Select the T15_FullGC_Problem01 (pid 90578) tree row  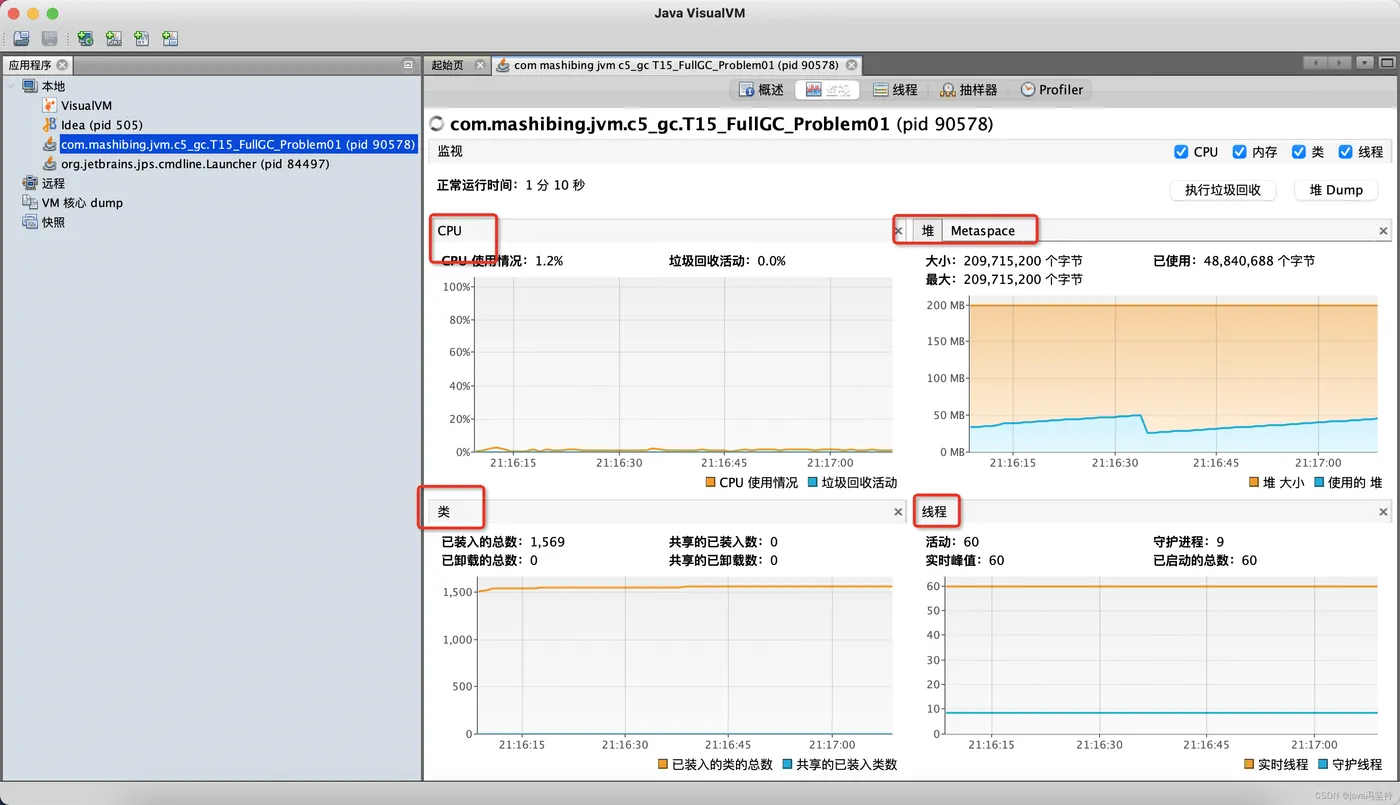237,144
